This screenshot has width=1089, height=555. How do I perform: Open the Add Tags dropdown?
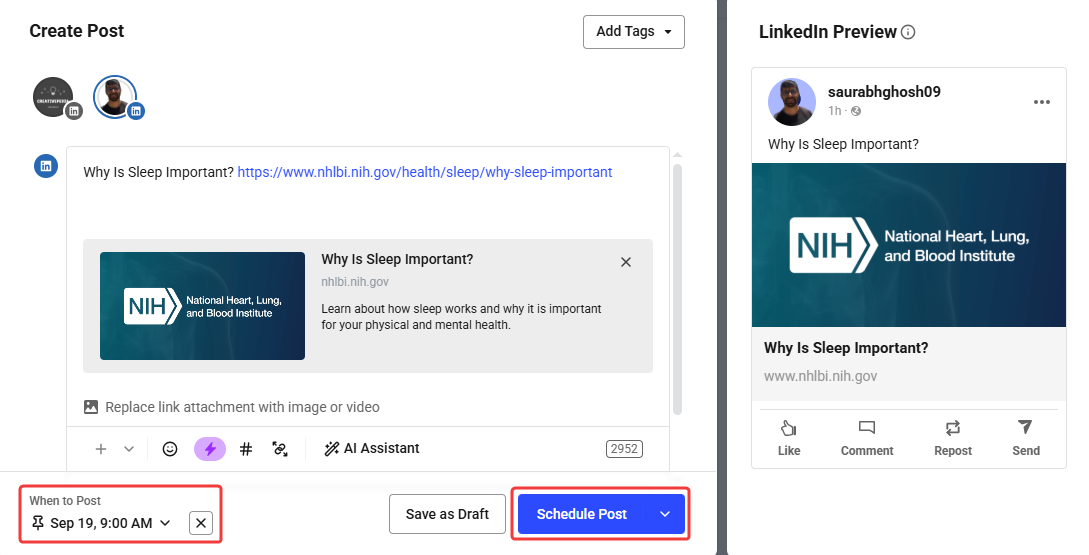(633, 31)
